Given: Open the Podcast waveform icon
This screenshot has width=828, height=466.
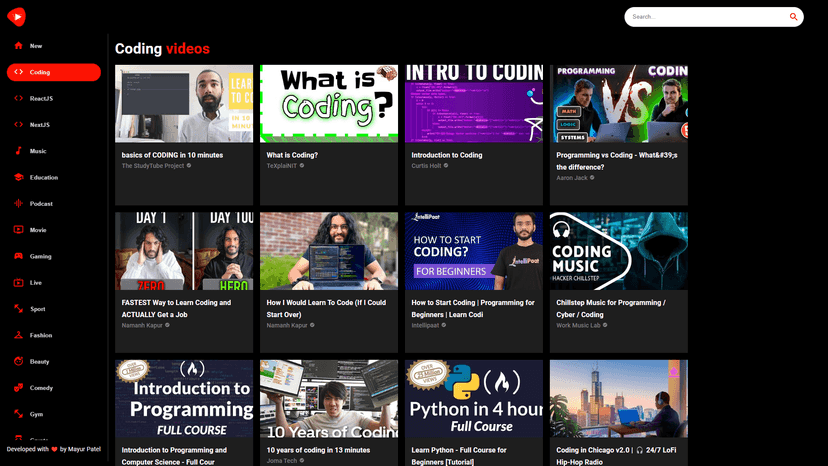Looking at the screenshot, I should [18, 203].
